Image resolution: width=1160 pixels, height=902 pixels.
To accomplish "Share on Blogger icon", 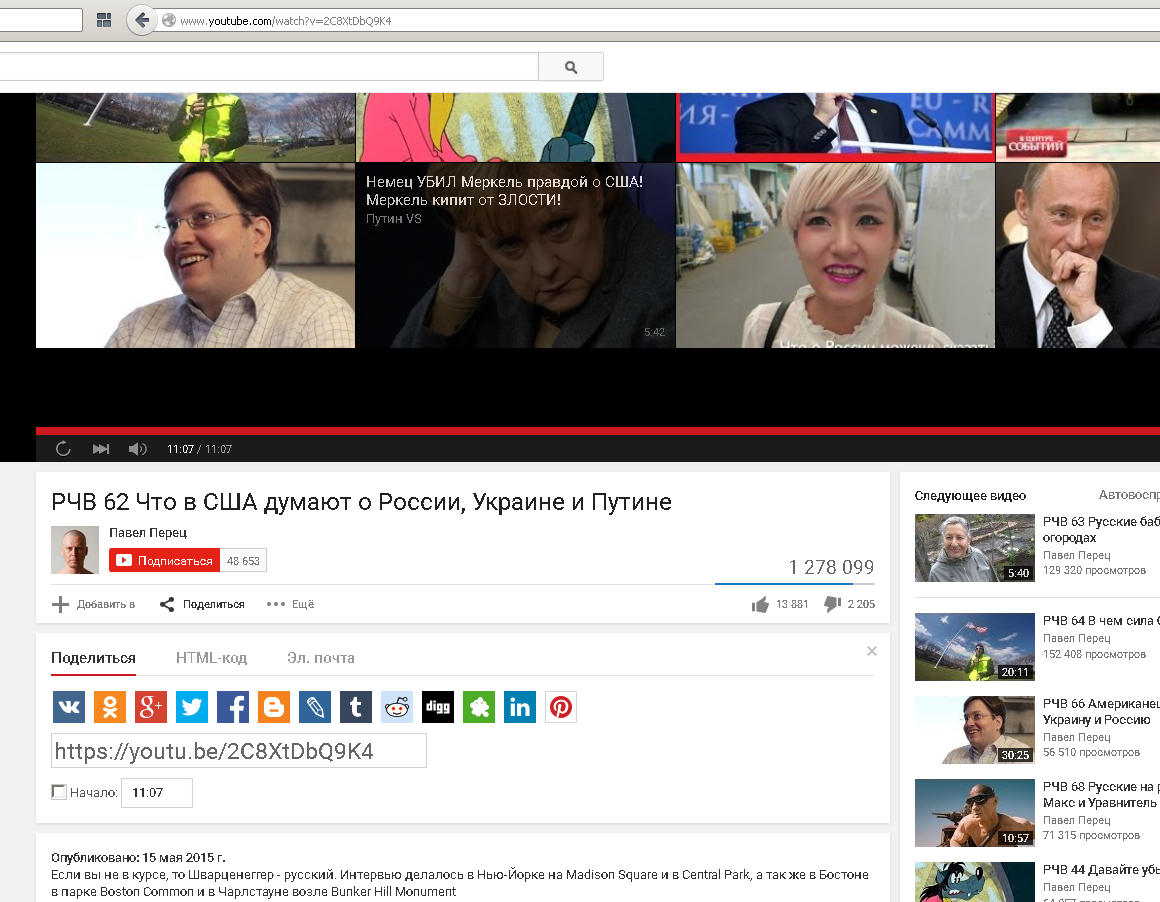I will coord(274,707).
